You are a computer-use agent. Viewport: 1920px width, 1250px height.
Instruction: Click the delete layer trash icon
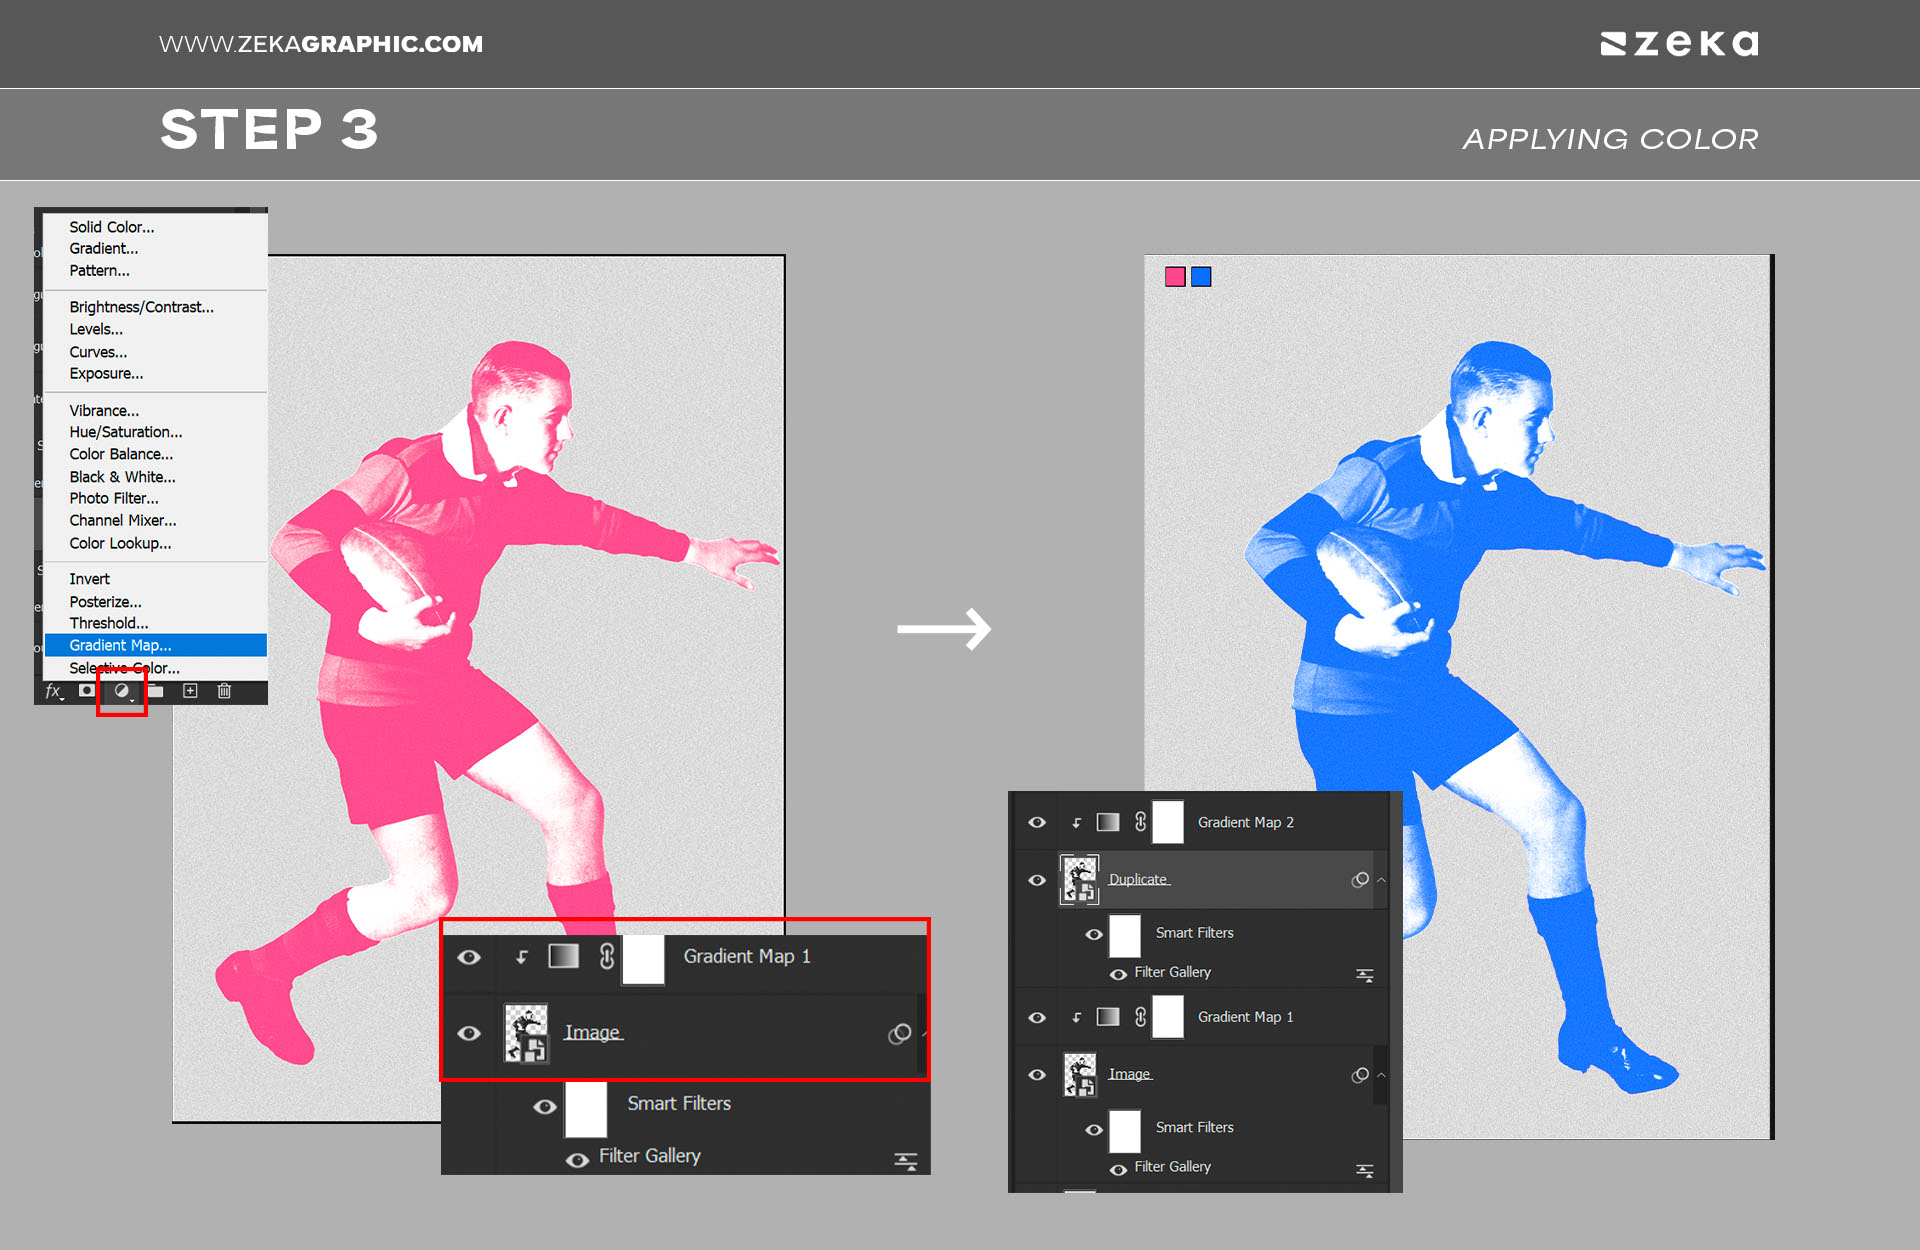coord(224,691)
